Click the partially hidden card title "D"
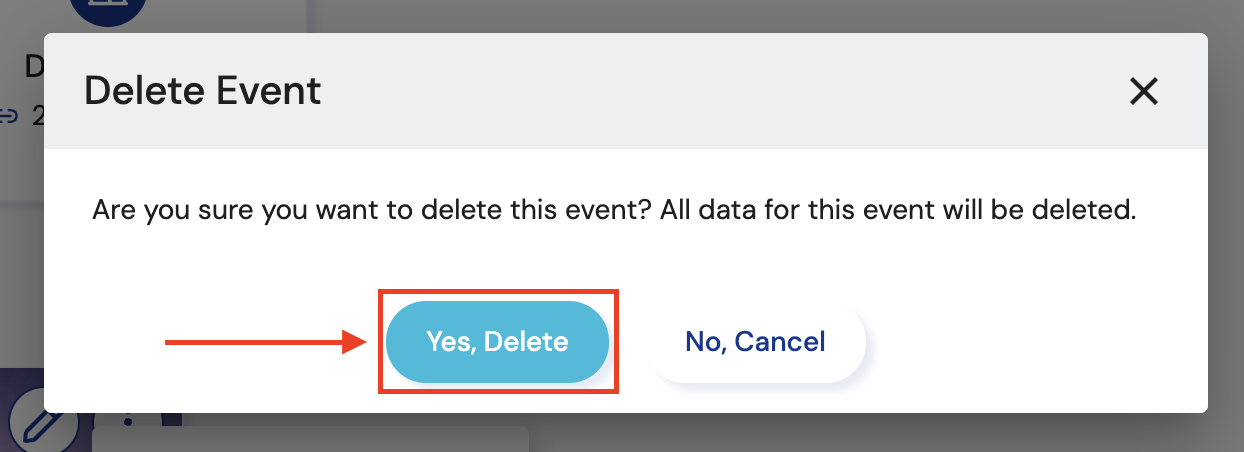The height and width of the screenshot is (452, 1244). [x=33, y=67]
